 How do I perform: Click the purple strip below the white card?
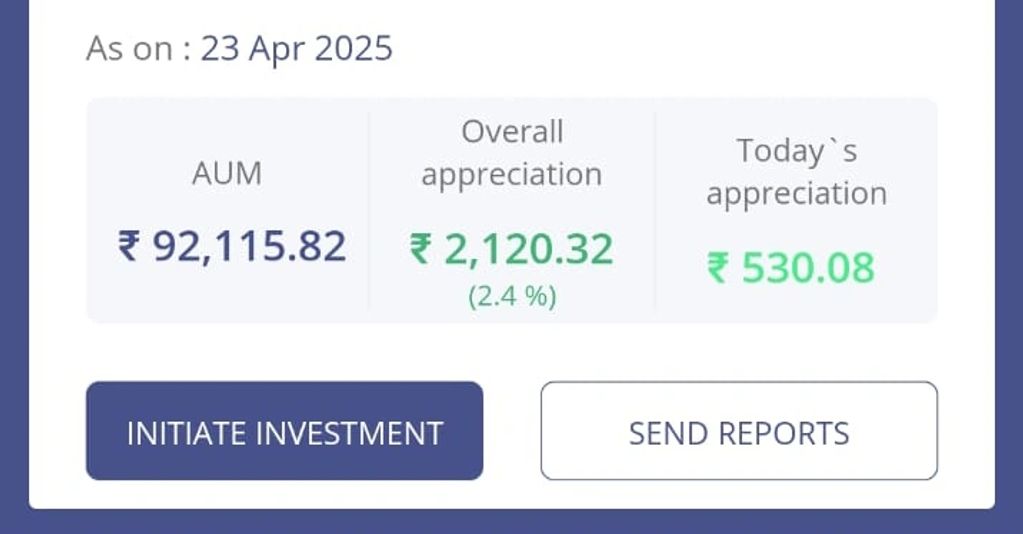pos(512,522)
